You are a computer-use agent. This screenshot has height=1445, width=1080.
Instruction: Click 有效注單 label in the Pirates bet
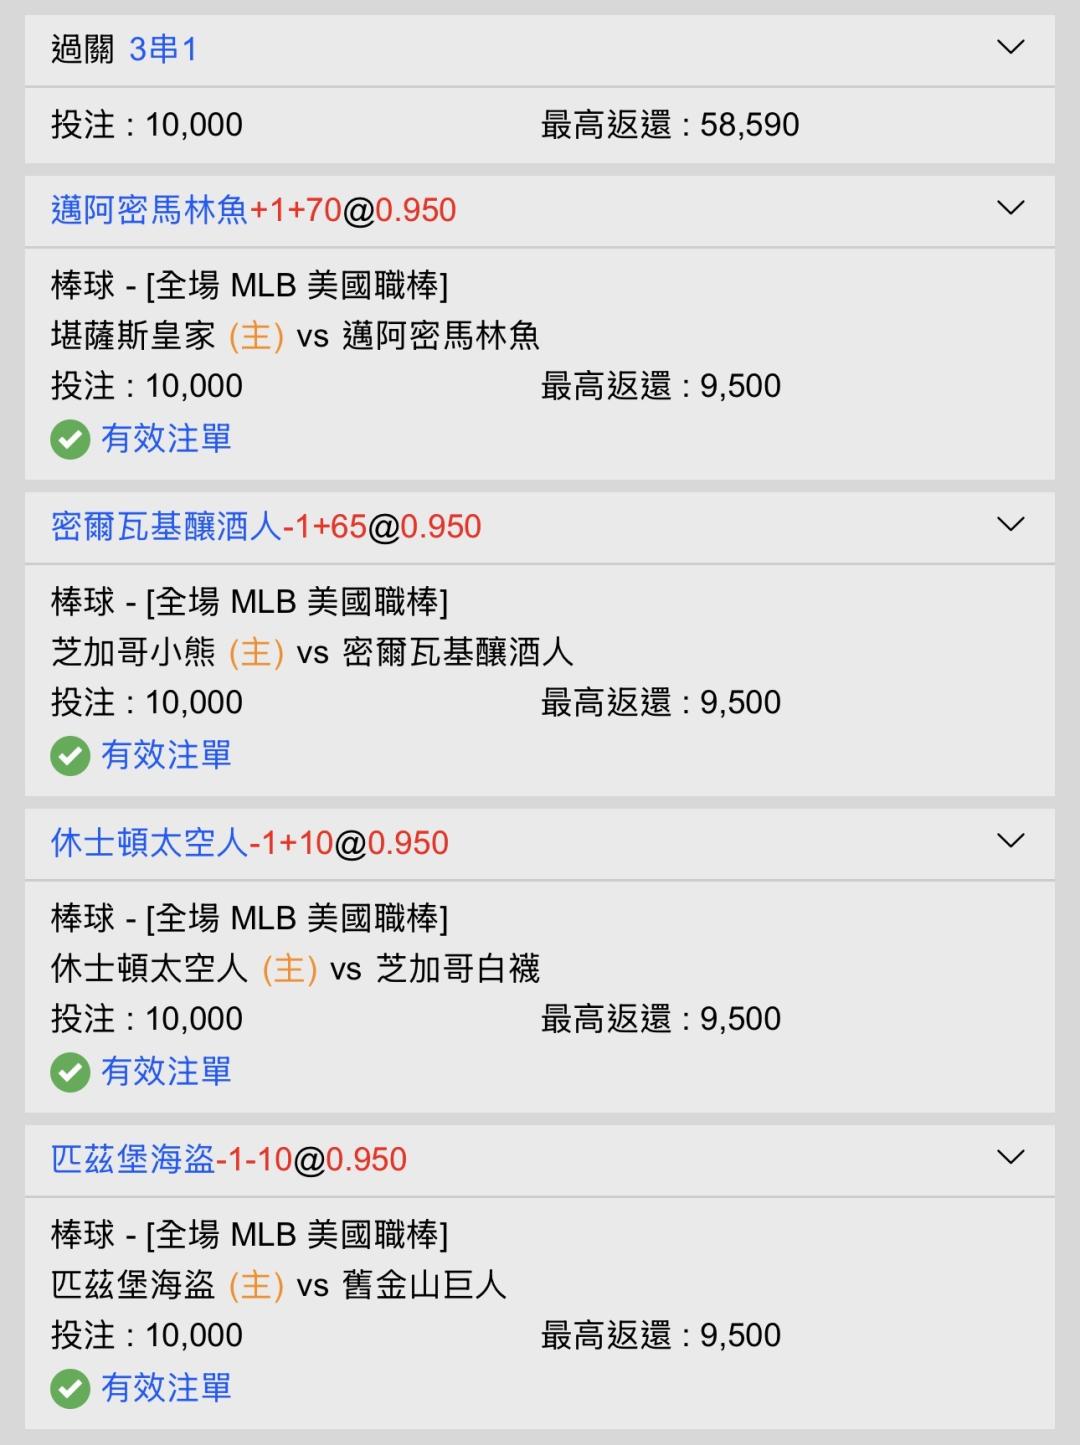click(166, 1388)
